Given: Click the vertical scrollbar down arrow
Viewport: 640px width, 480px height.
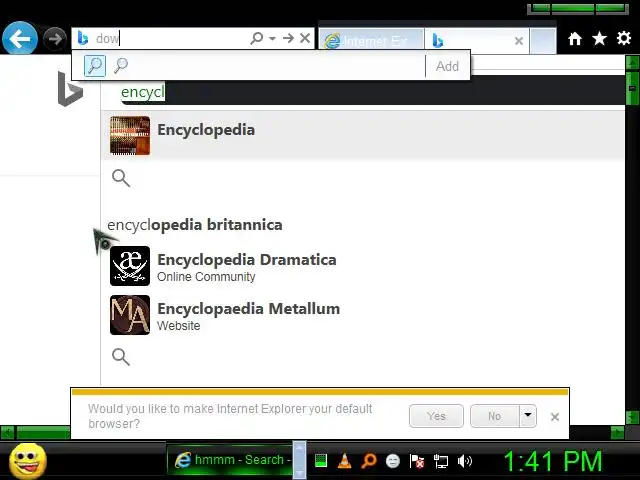Looking at the screenshot, I should (632, 418).
